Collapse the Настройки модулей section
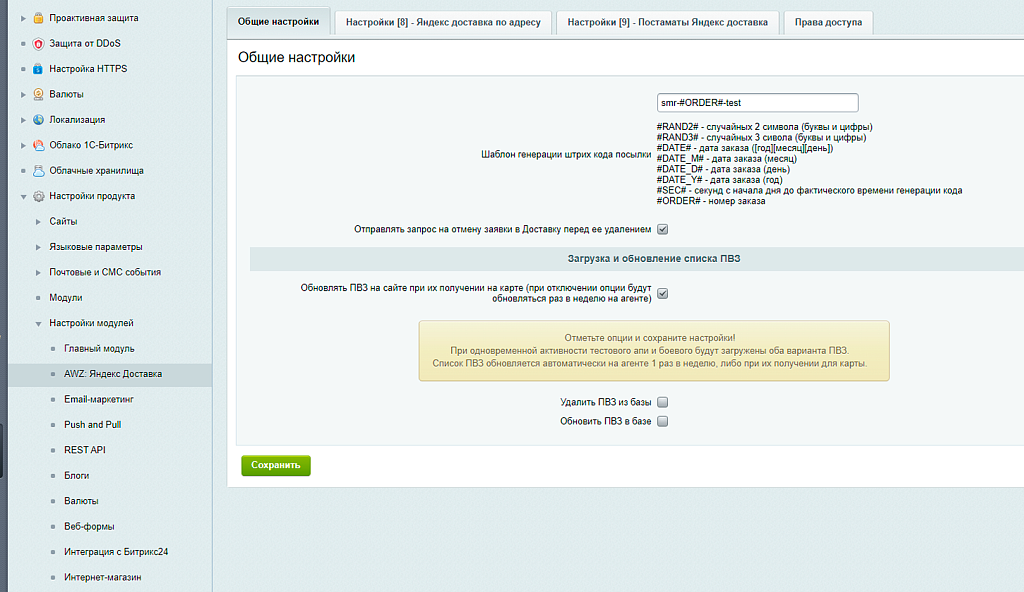Image resolution: width=1024 pixels, height=592 pixels. pos(38,323)
